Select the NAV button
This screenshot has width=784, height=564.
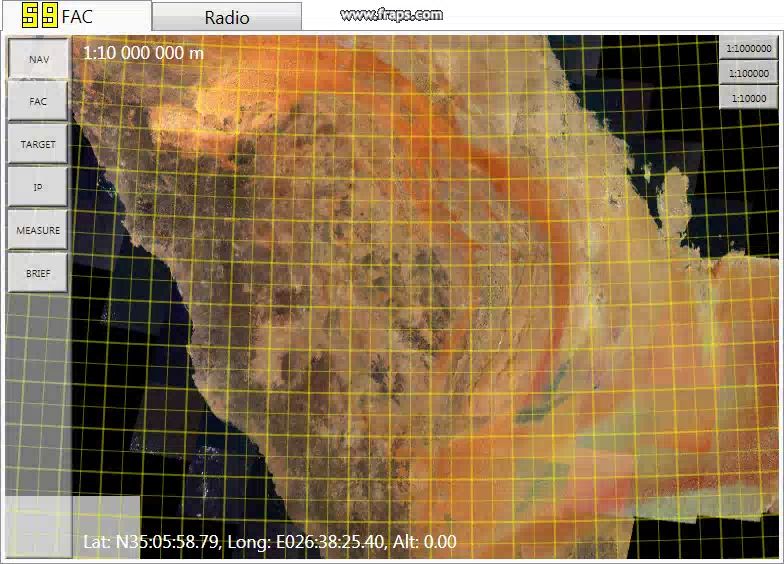(38, 59)
